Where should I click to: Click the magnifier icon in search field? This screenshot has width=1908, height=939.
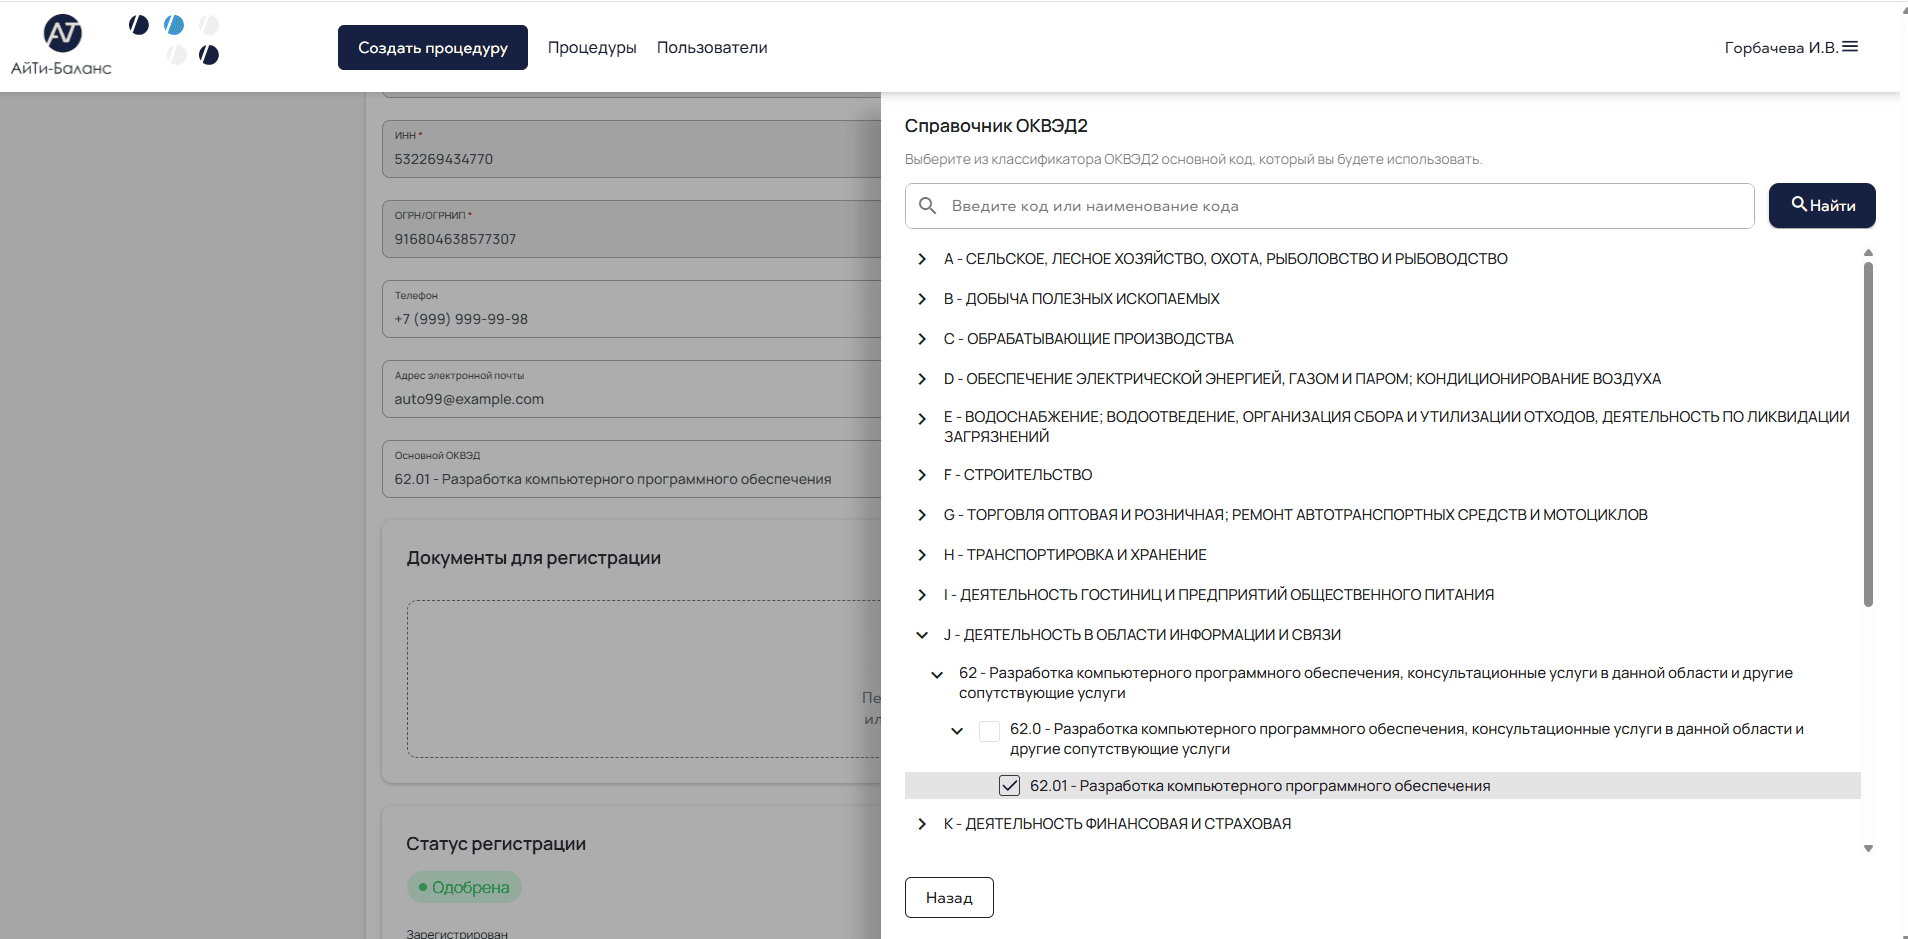pos(927,206)
